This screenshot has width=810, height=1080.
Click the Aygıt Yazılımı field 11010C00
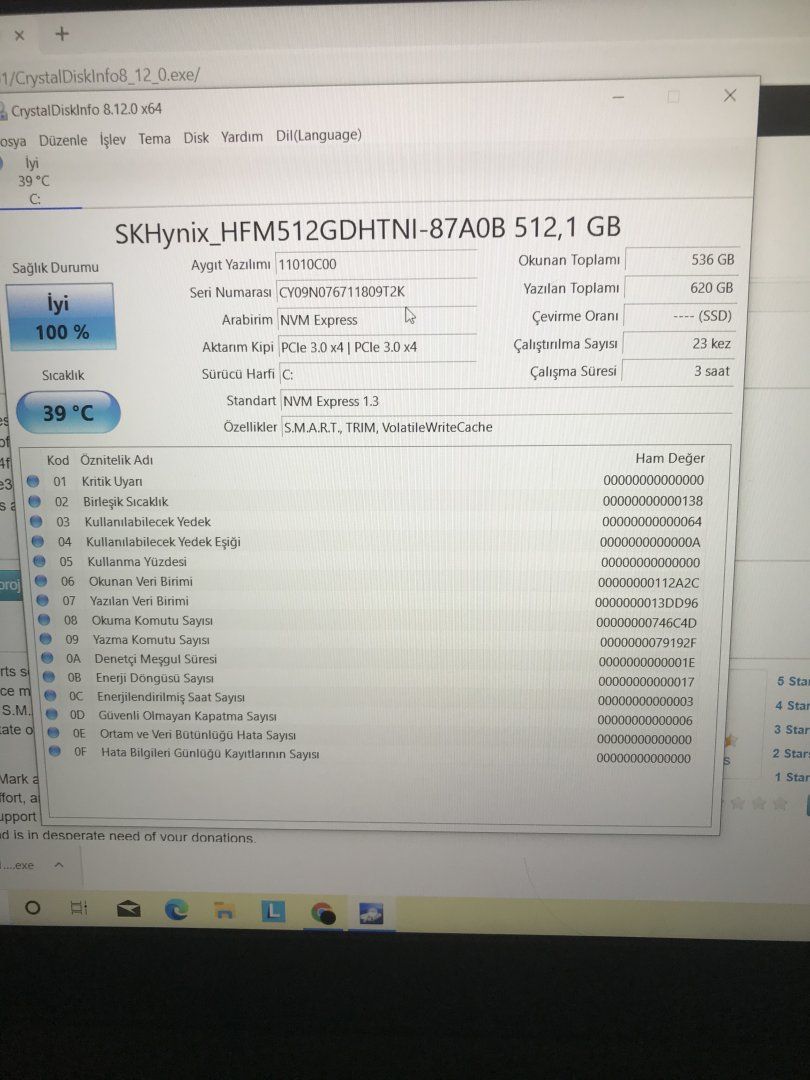[376, 264]
